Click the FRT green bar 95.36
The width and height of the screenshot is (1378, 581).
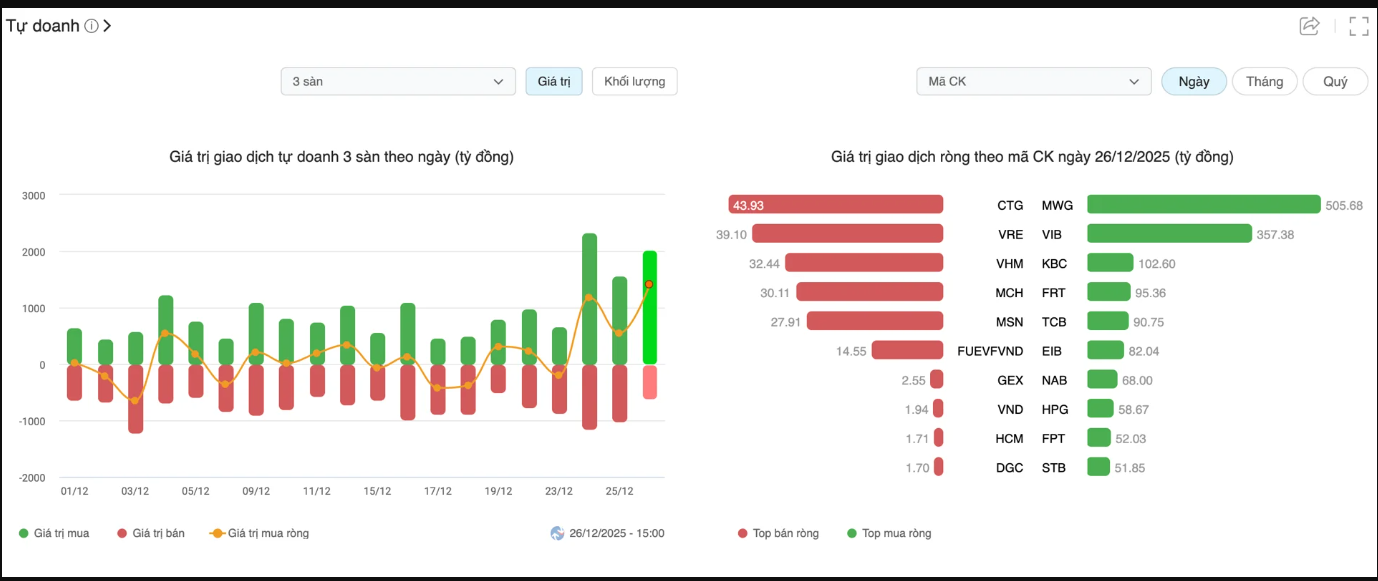[1109, 292]
